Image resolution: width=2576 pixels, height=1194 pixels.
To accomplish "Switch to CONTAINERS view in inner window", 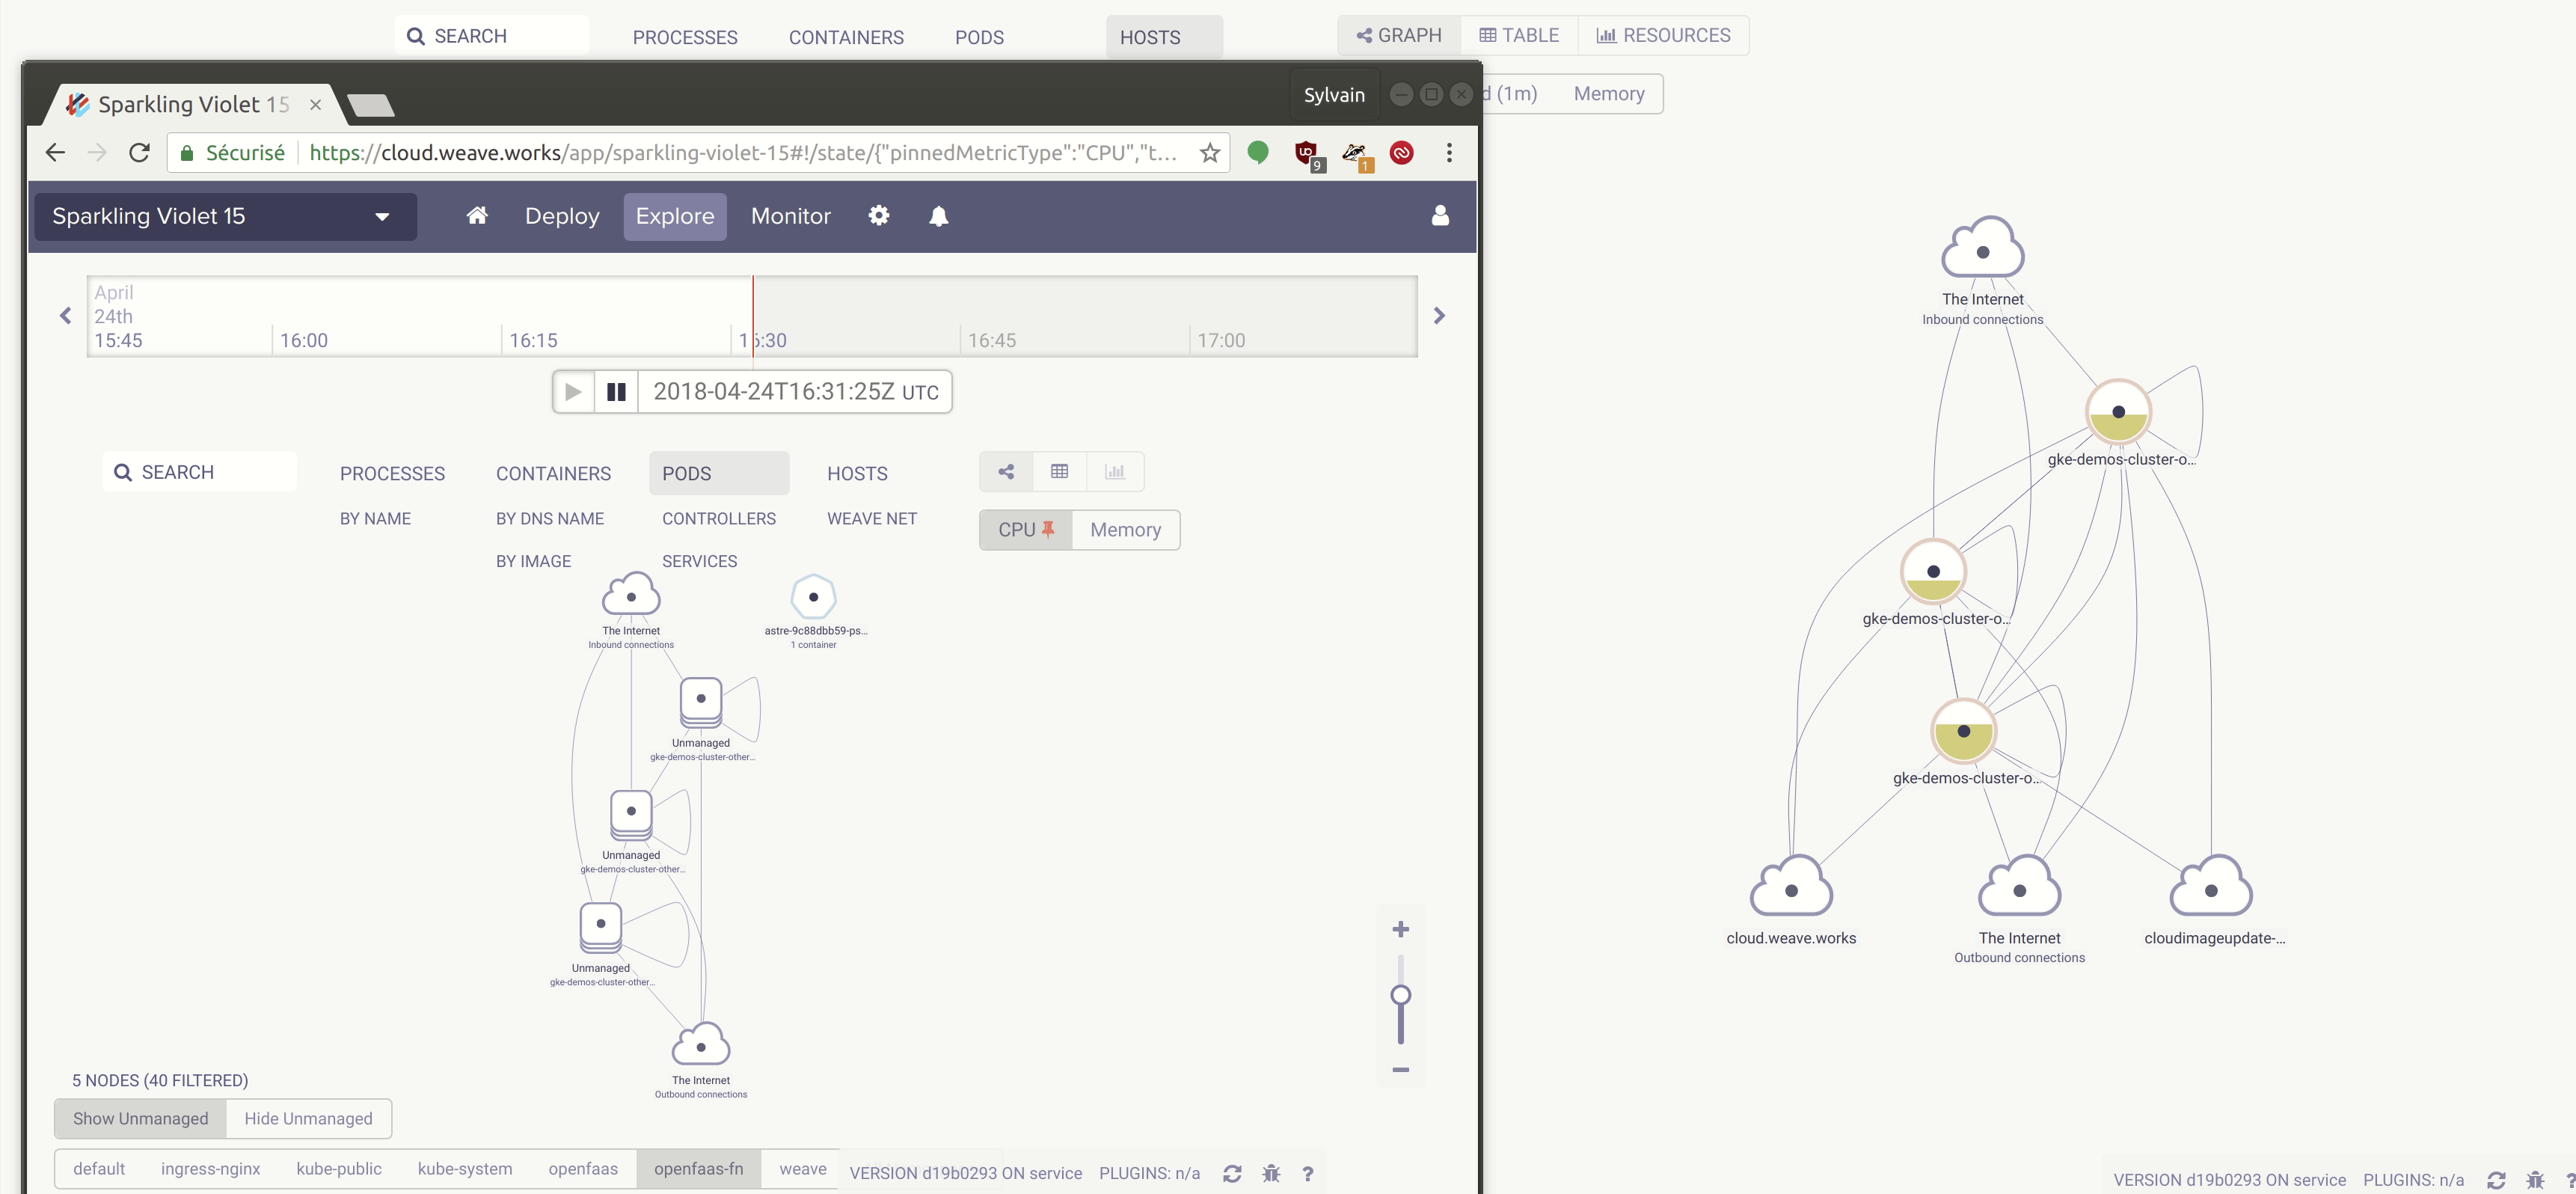I will coord(553,474).
